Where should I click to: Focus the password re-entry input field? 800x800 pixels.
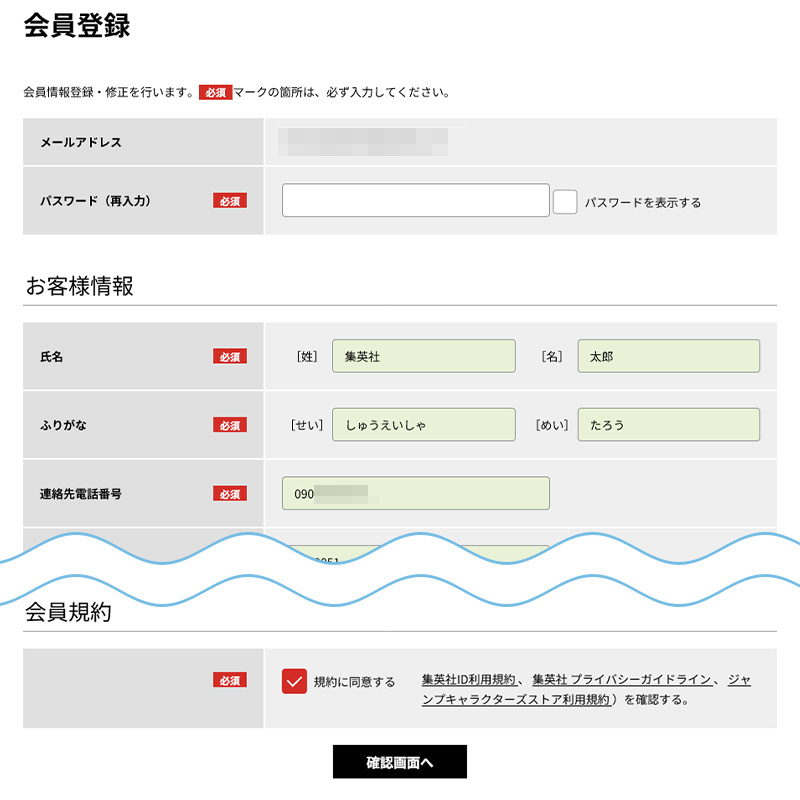pos(415,200)
